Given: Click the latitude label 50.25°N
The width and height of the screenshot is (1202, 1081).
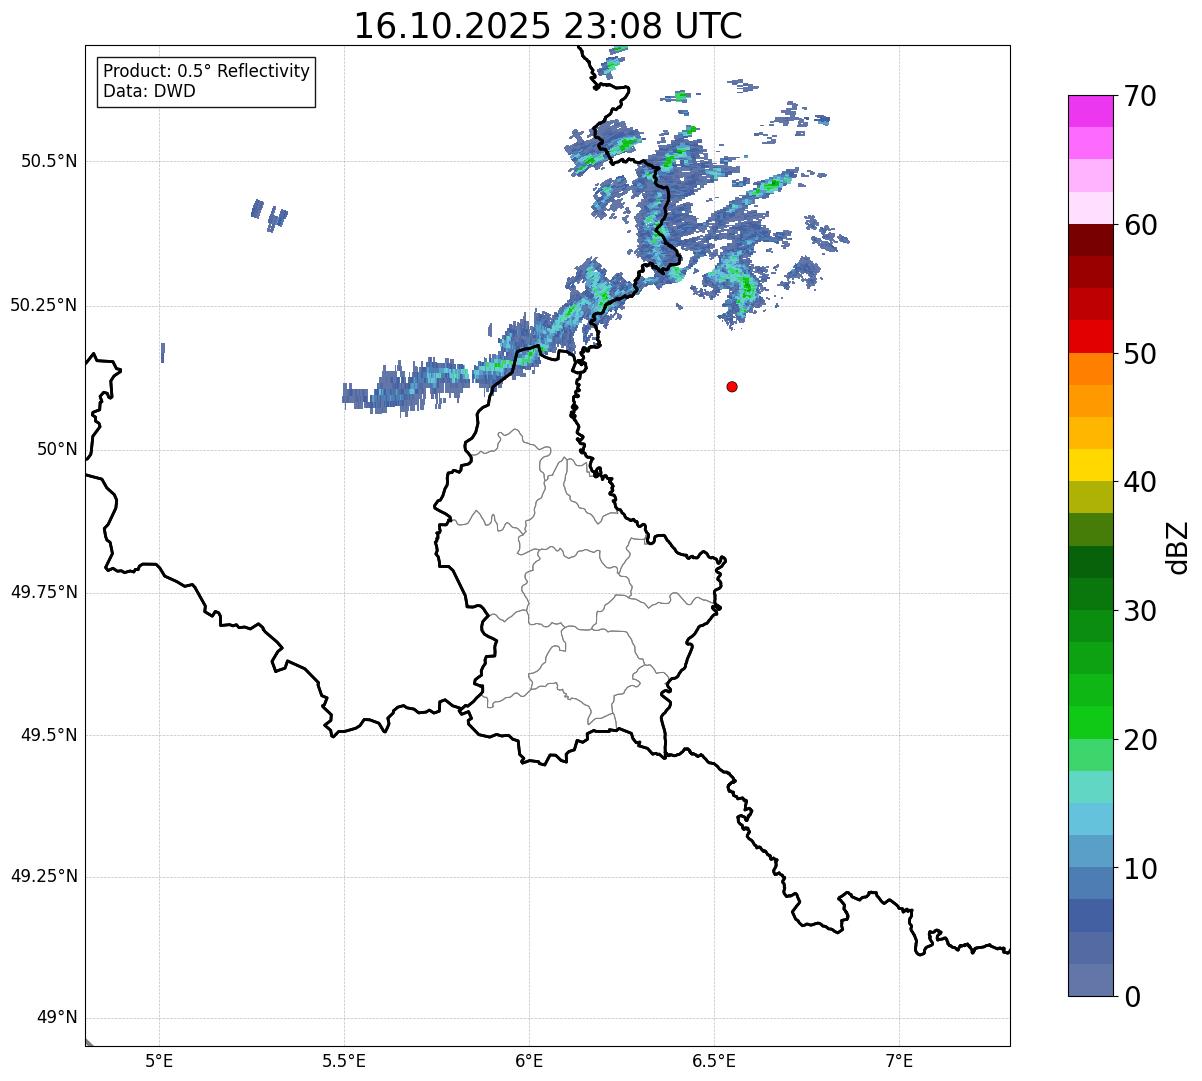Looking at the screenshot, I should 43,305.
